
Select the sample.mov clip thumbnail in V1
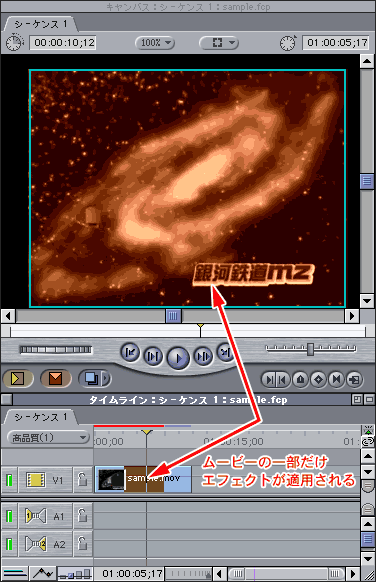(110, 479)
